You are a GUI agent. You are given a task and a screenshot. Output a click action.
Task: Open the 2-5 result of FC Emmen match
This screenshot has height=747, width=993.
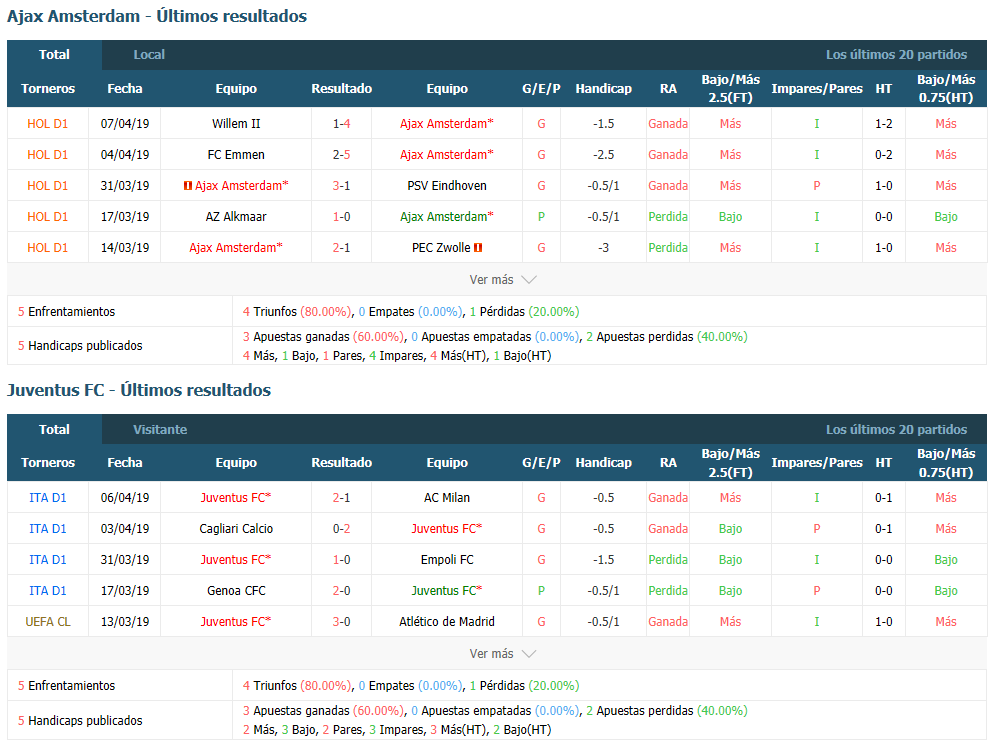tap(341, 154)
